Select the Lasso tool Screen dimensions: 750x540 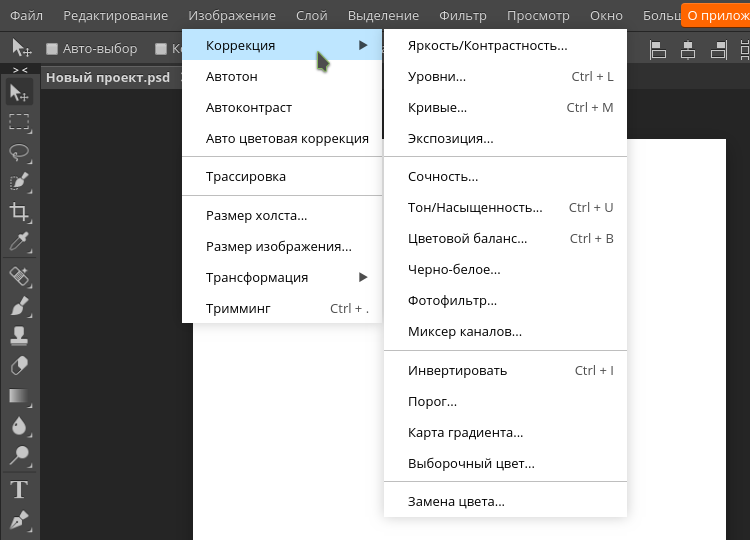(20, 153)
